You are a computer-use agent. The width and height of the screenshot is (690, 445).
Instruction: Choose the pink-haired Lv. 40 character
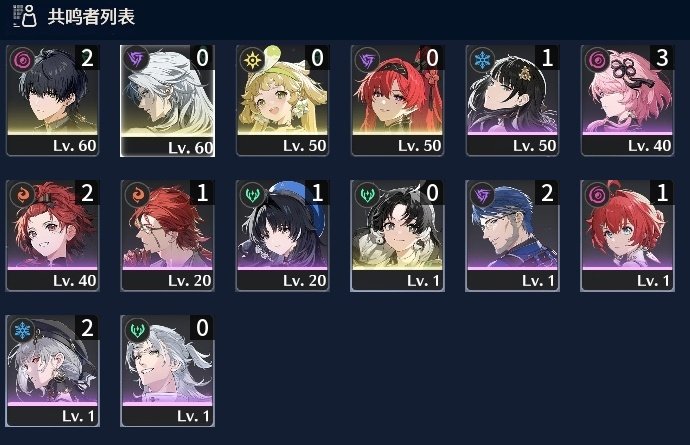[627, 100]
